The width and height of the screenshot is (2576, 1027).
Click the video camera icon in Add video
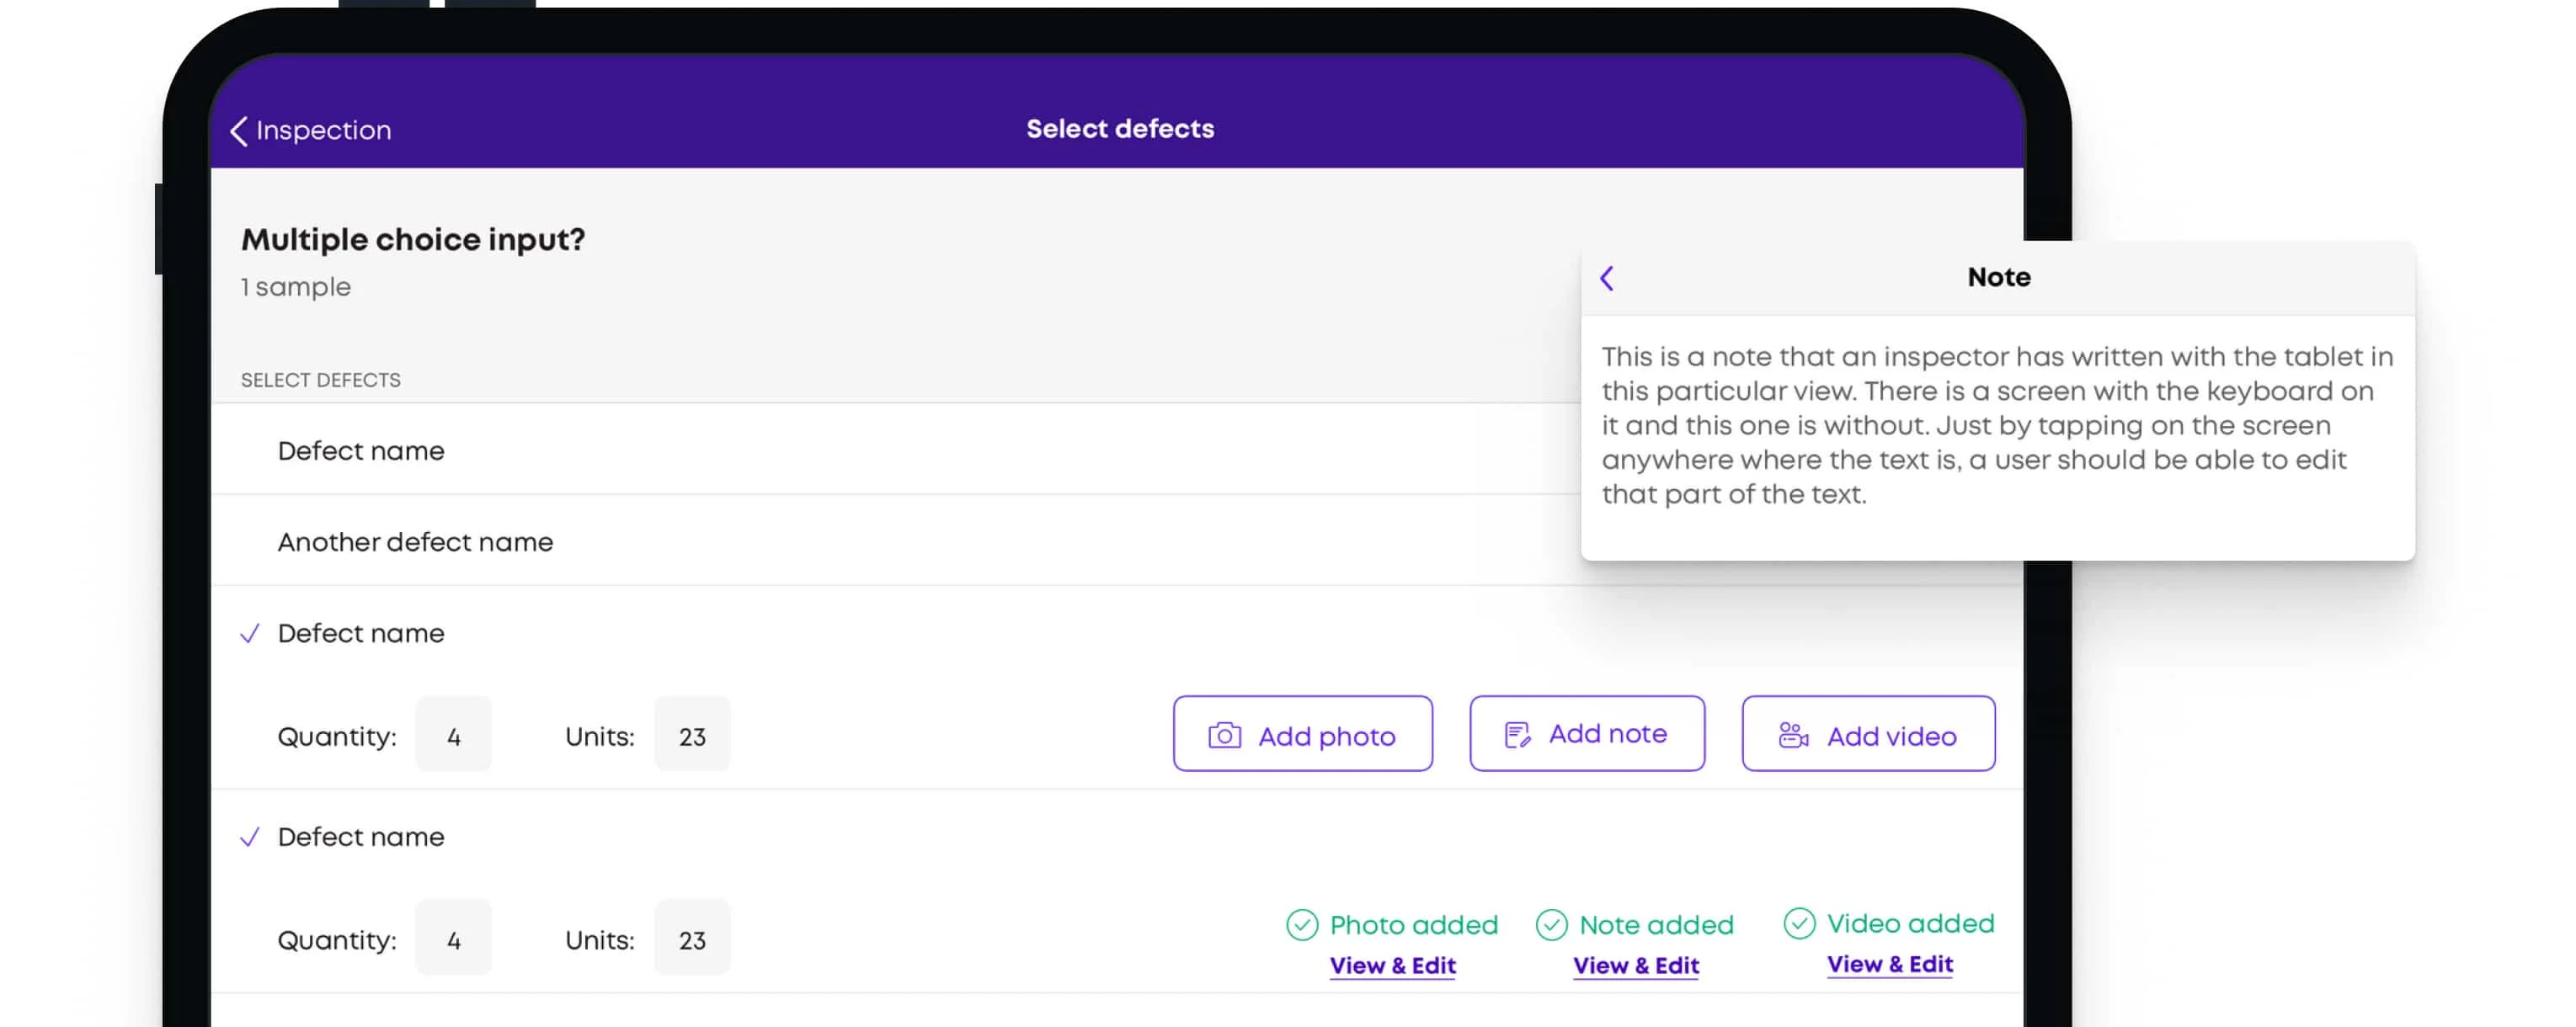1793,734
